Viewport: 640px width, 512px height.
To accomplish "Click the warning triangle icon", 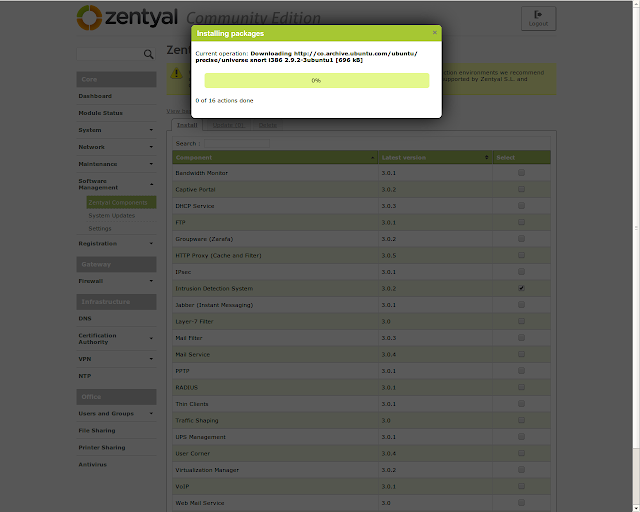I will pos(176,73).
